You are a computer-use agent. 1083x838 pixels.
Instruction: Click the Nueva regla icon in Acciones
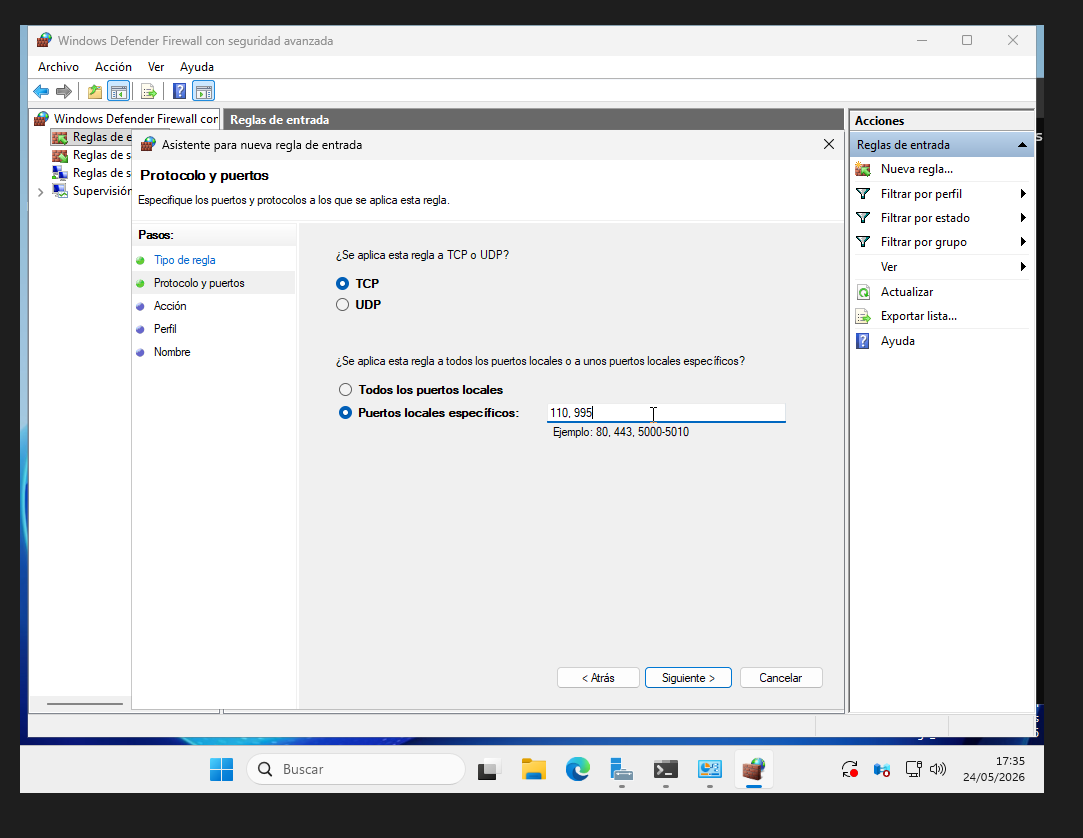coord(863,169)
